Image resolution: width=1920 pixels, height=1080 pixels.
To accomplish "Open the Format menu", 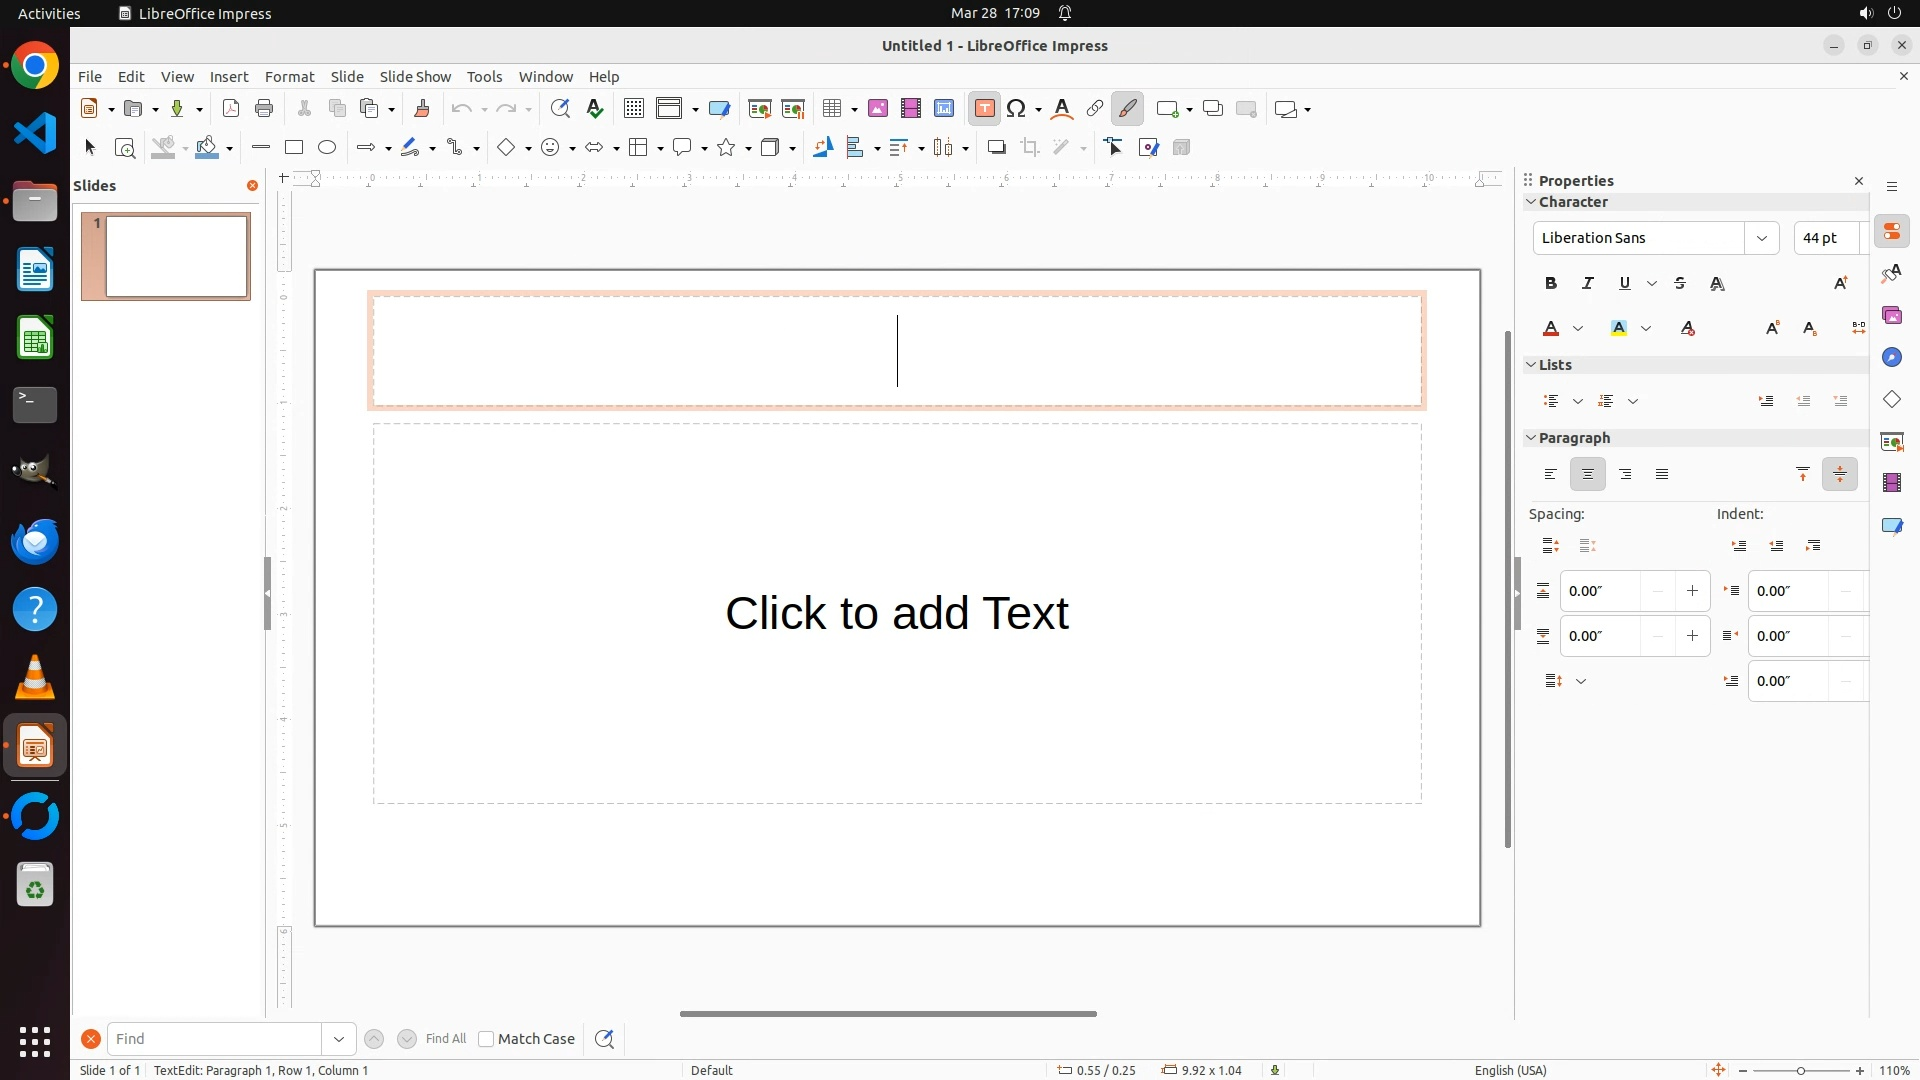I will (x=289, y=77).
